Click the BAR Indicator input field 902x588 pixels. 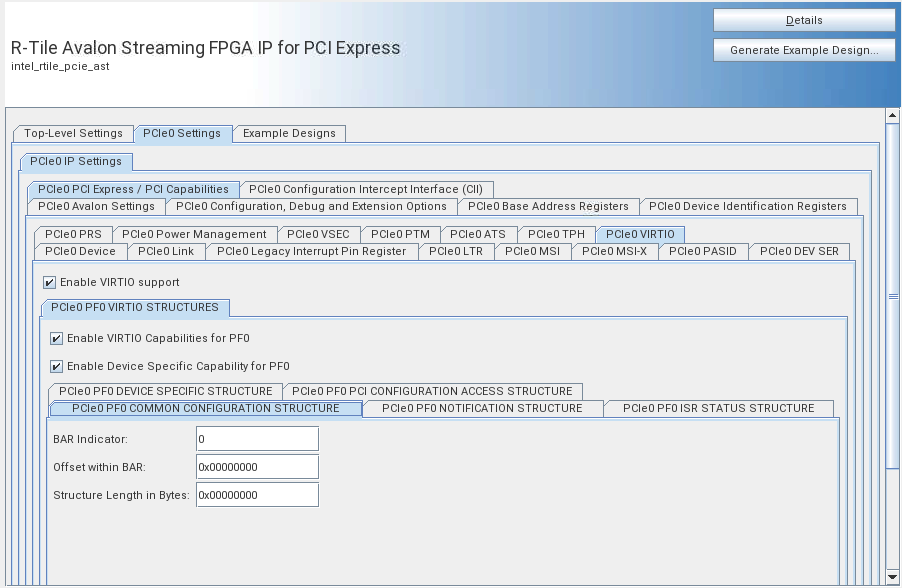(257, 439)
